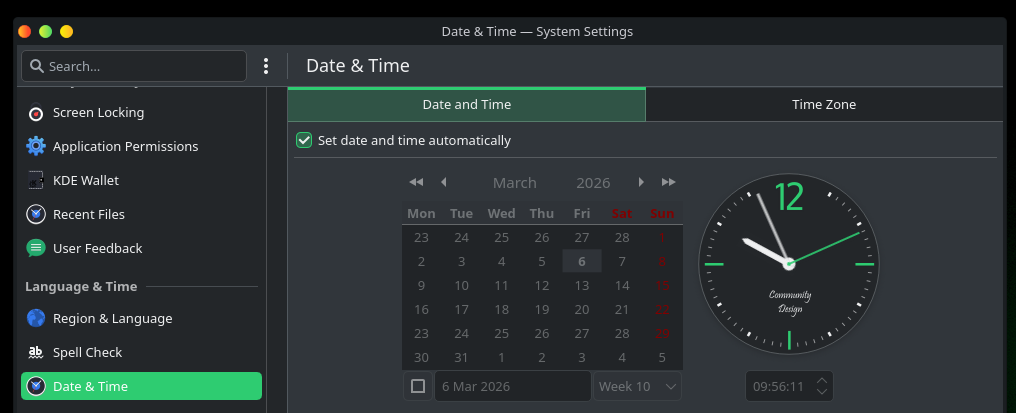
Task: Jump to previous year with double arrow
Action: (x=416, y=182)
